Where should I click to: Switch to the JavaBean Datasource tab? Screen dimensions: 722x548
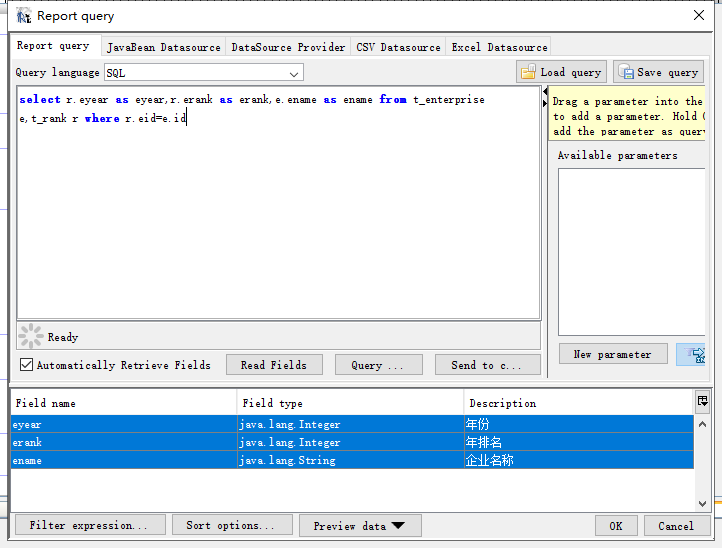click(163, 47)
